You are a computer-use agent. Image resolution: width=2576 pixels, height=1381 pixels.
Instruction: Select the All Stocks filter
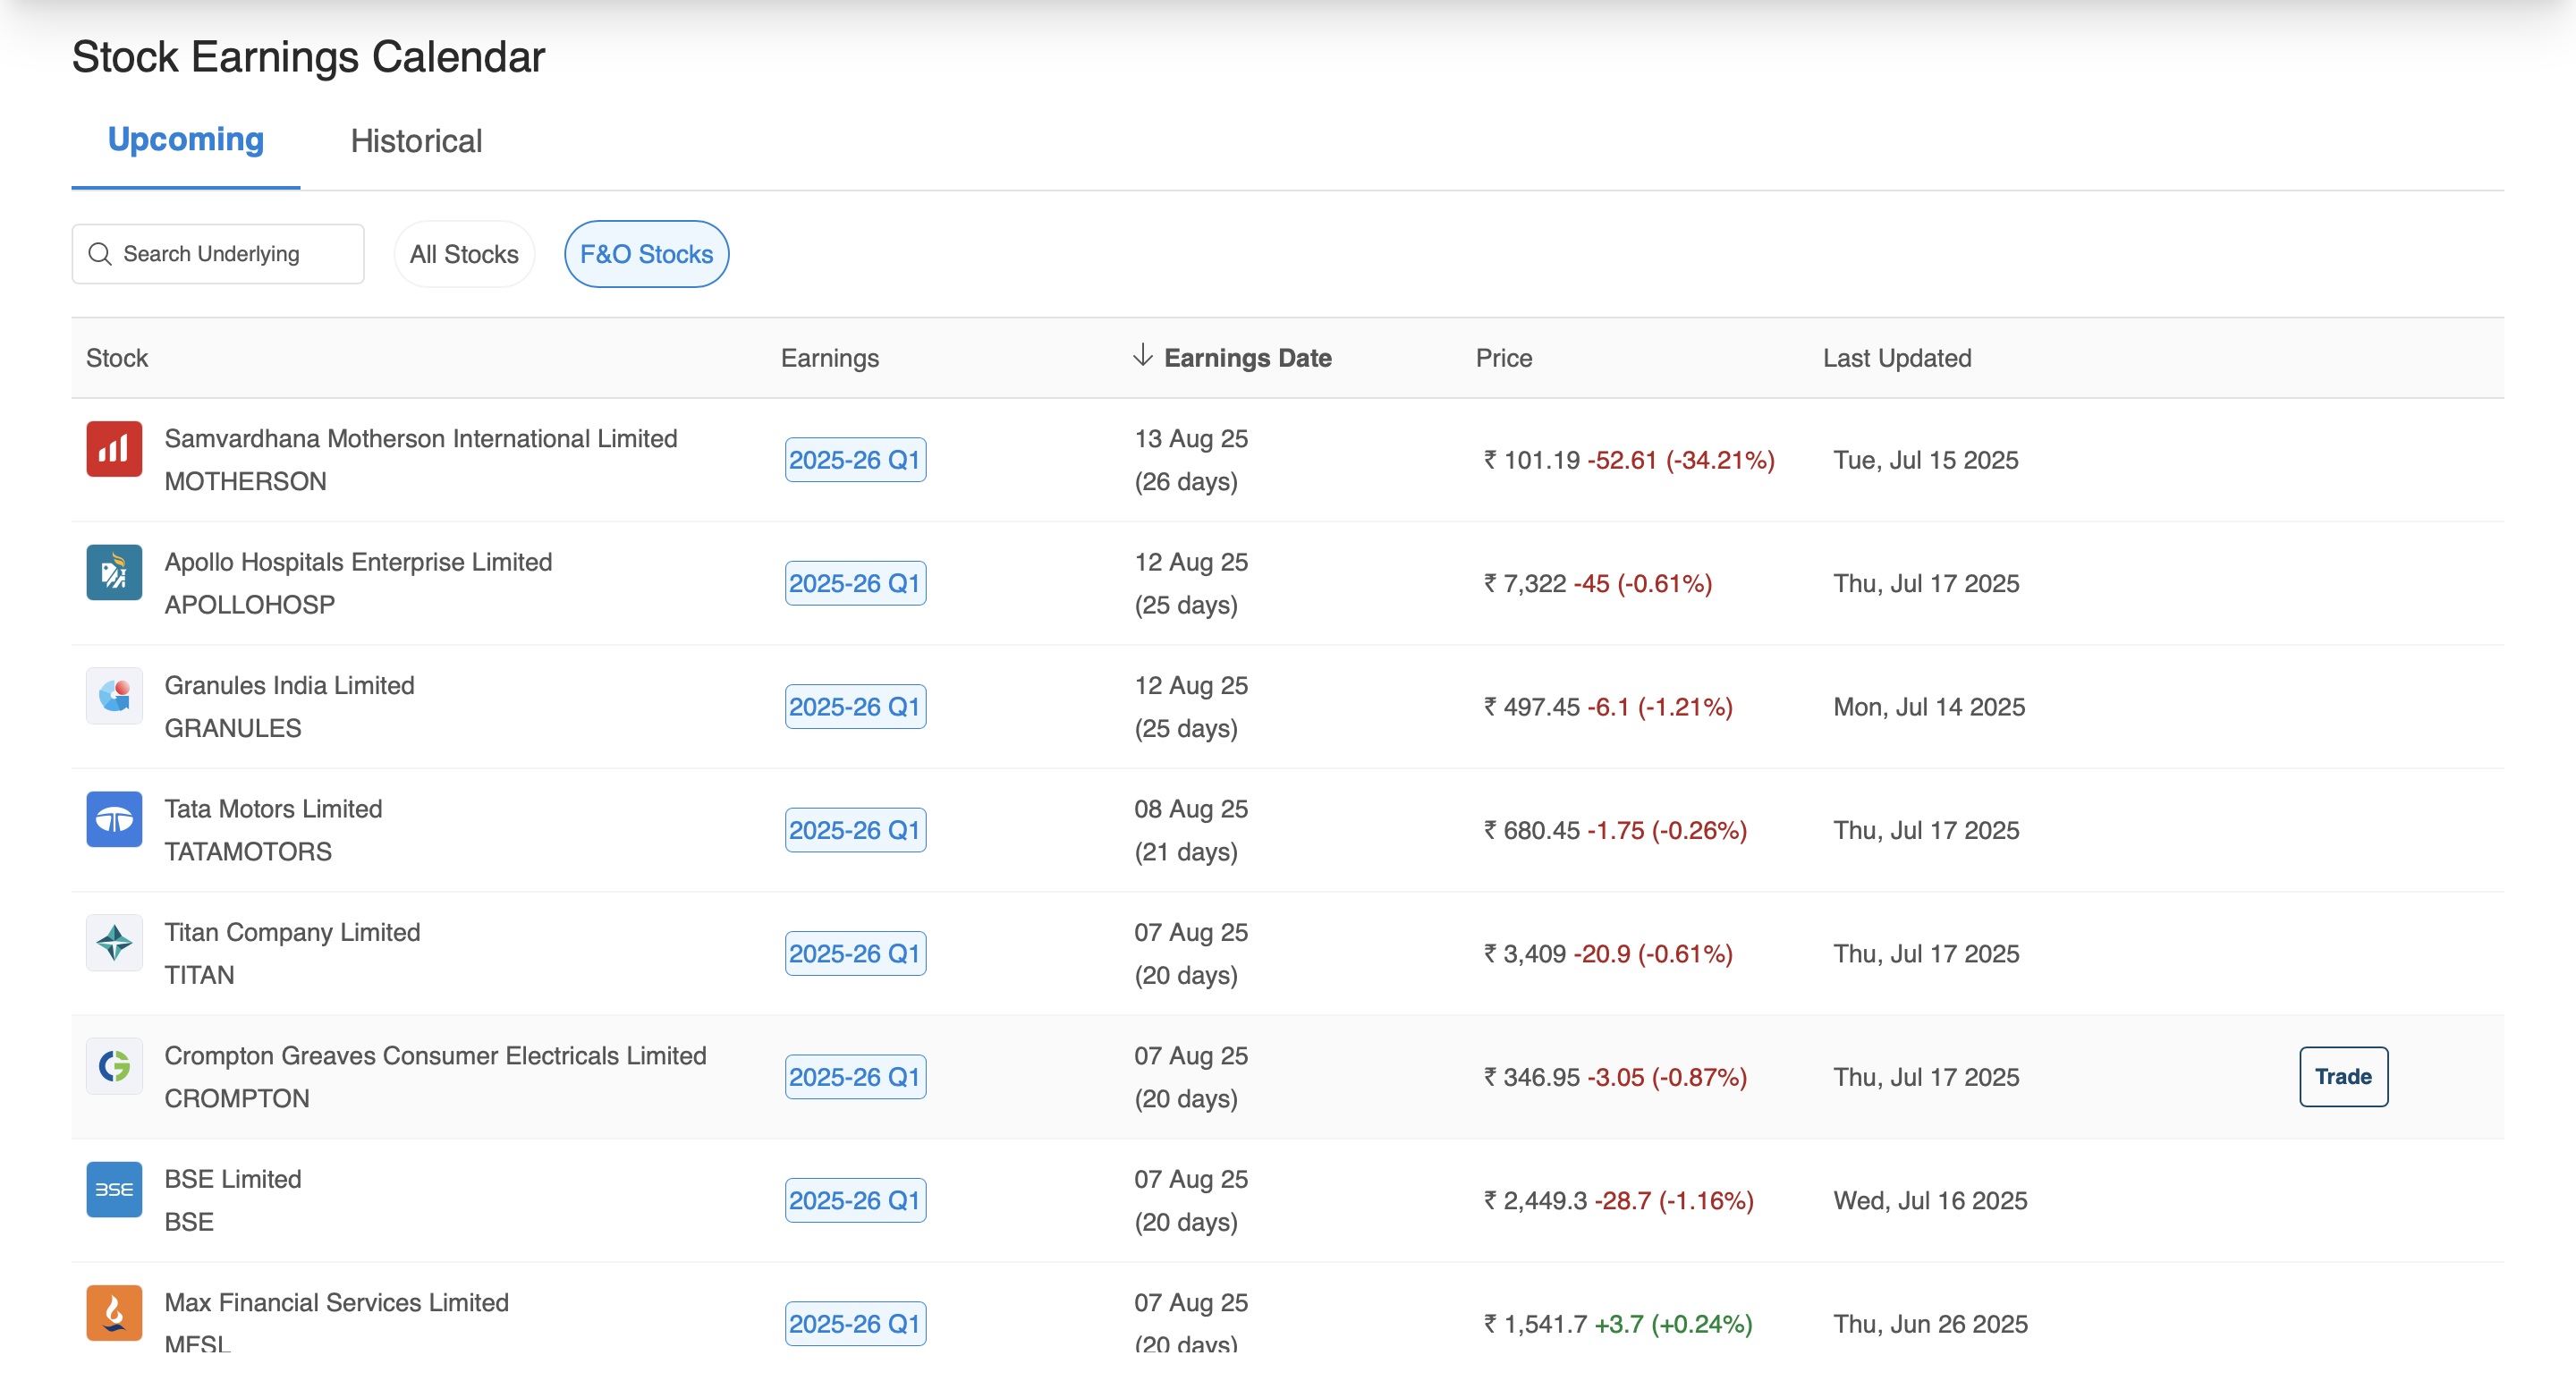[464, 254]
